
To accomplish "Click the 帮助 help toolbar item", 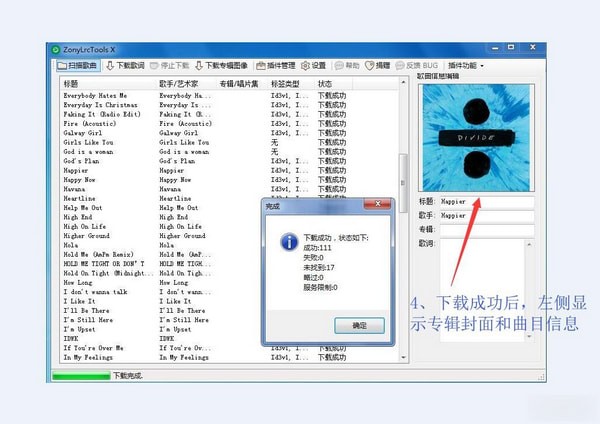I will (347, 66).
